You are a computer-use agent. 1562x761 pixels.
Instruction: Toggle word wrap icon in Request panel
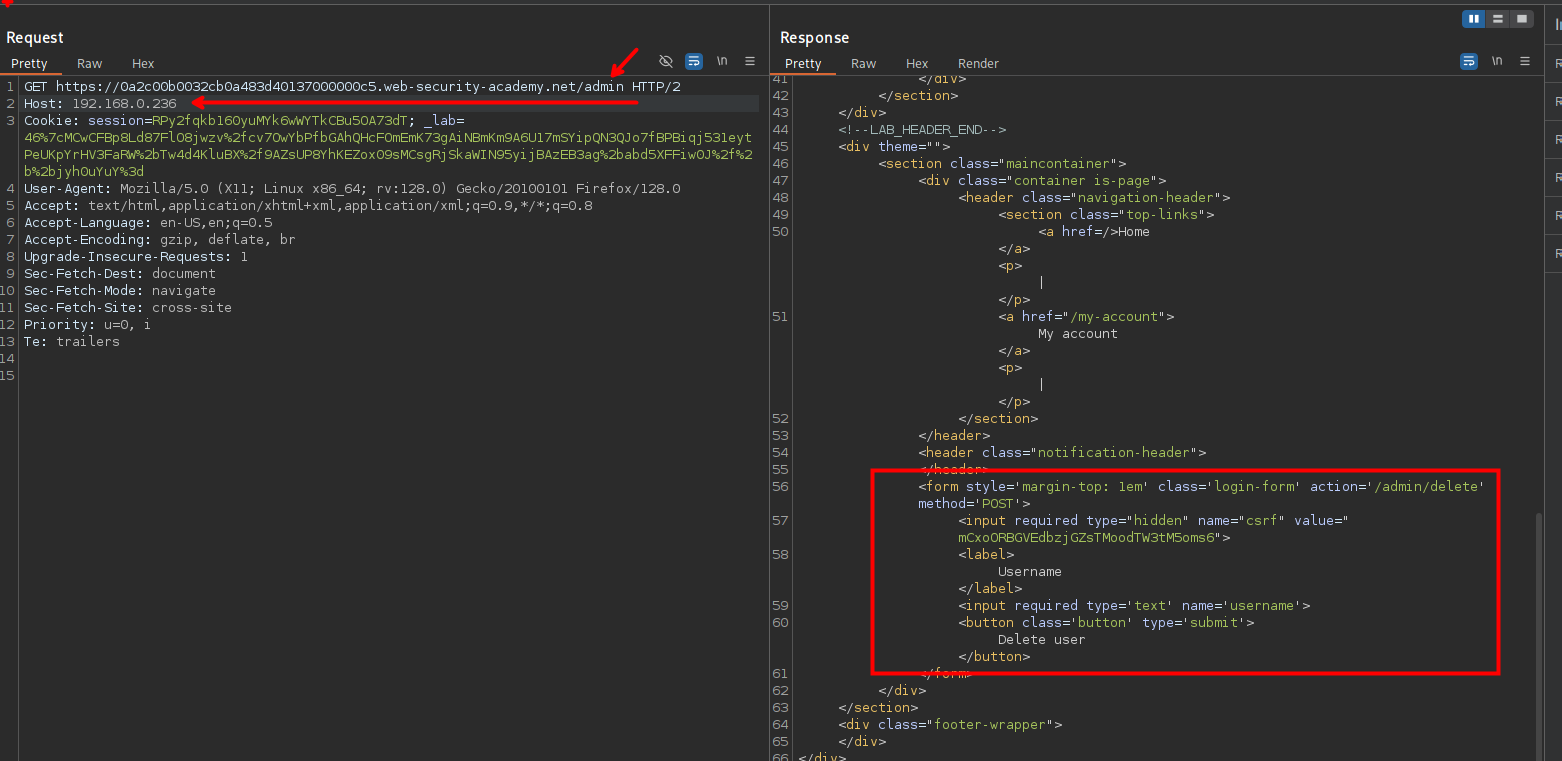click(694, 61)
